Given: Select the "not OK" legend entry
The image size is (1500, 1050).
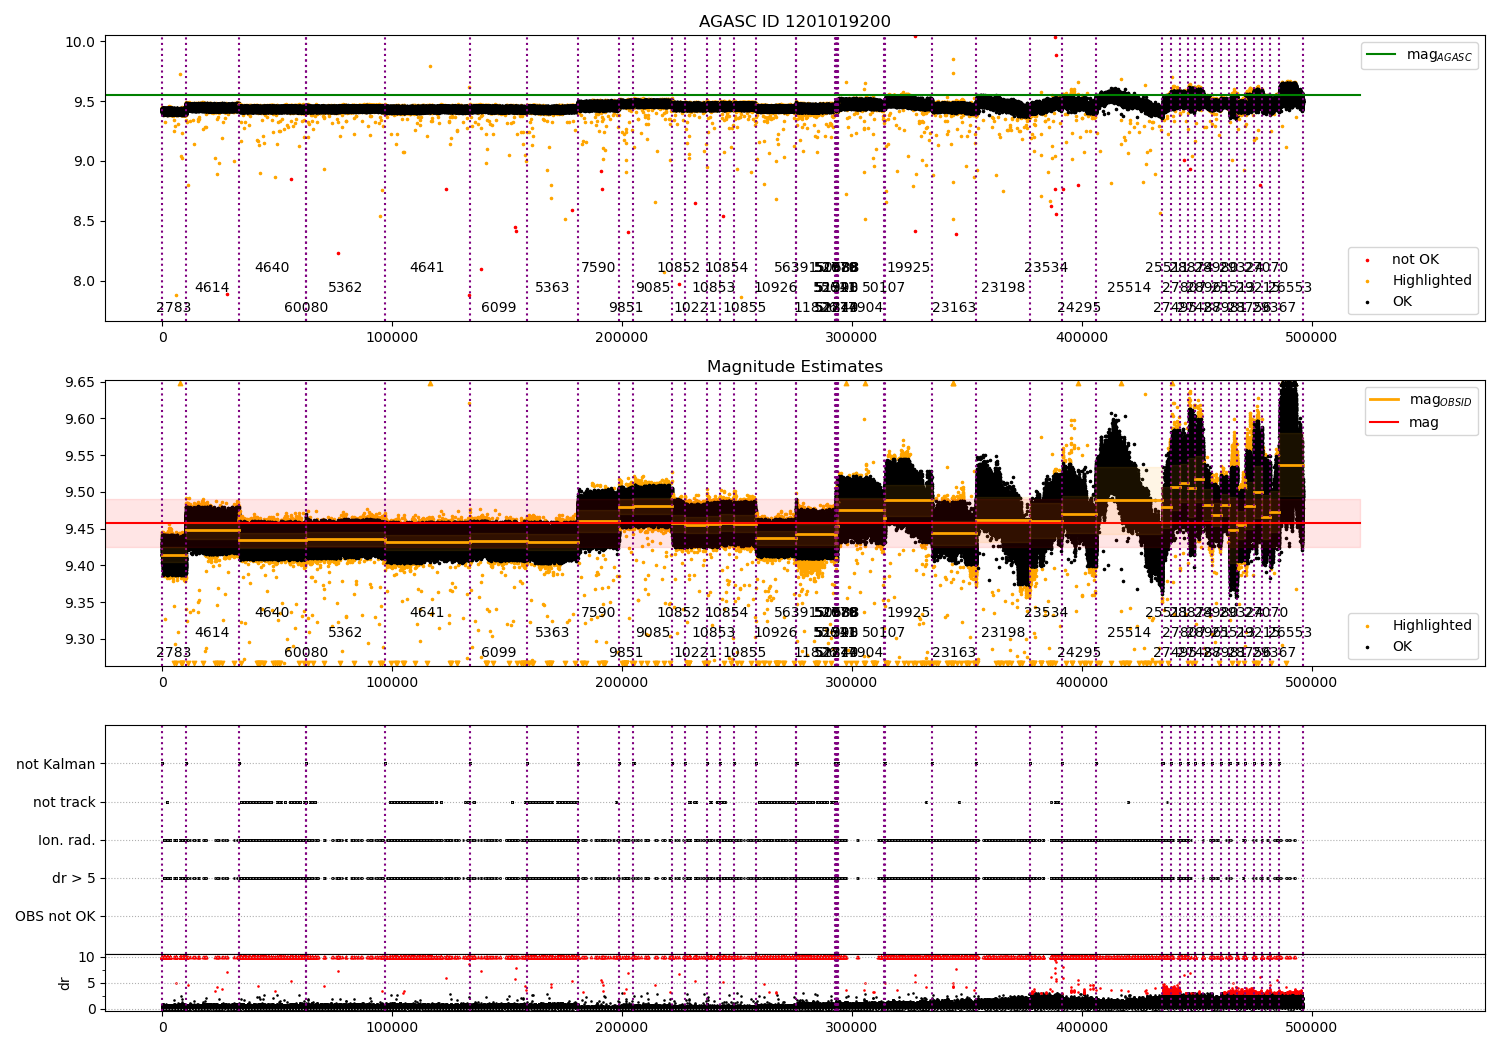Looking at the screenshot, I should 1415,260.
